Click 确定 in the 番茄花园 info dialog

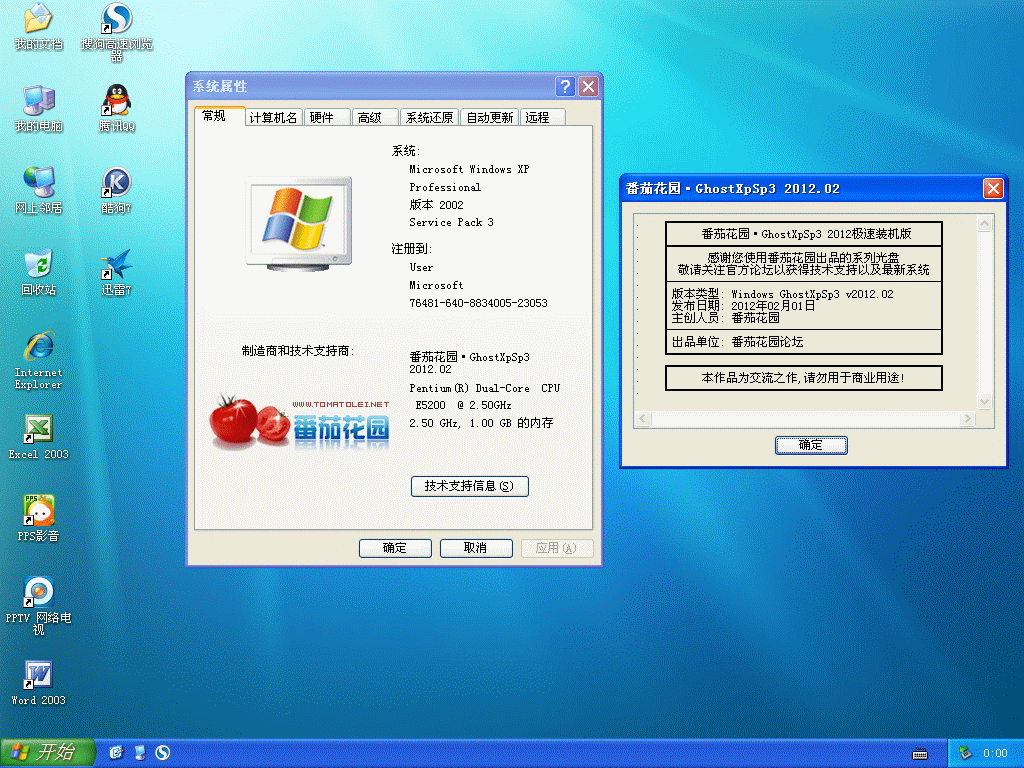(811, 445)
